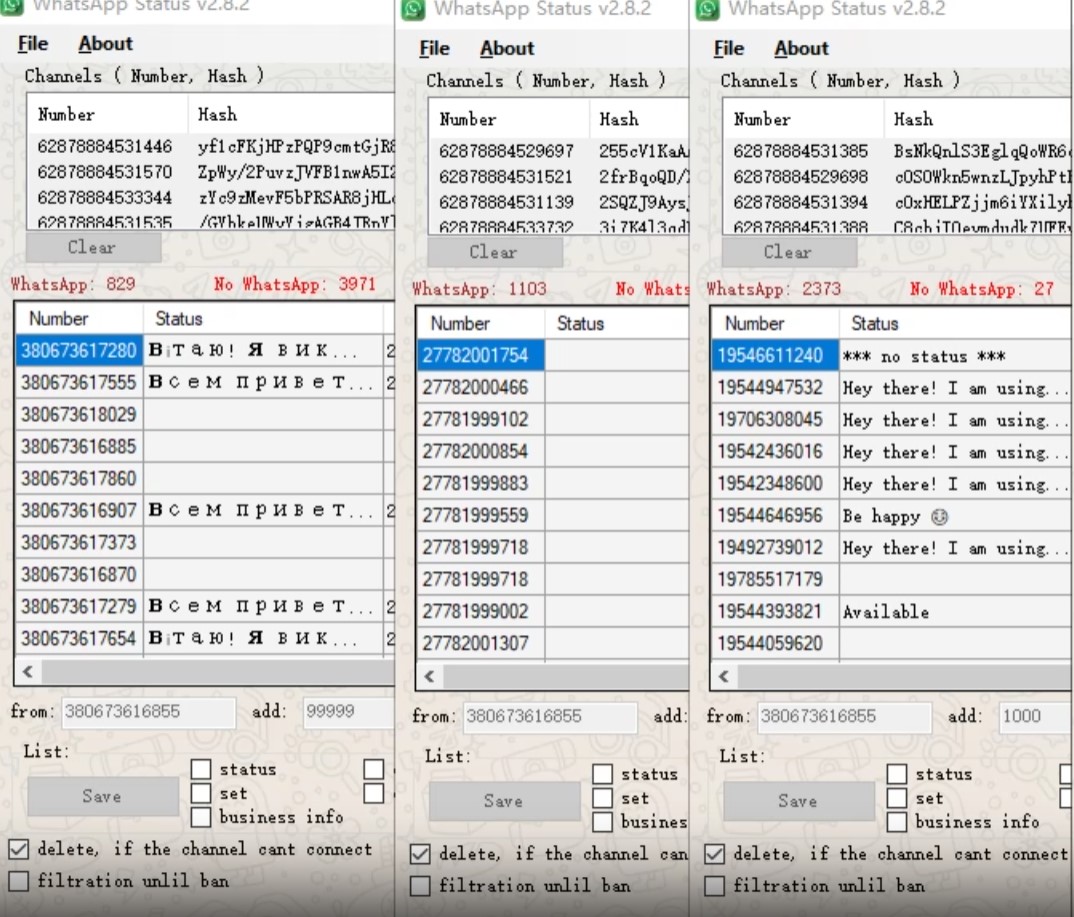
Task: Enable status checkbox in left window
Action: (x=201, y=769)
